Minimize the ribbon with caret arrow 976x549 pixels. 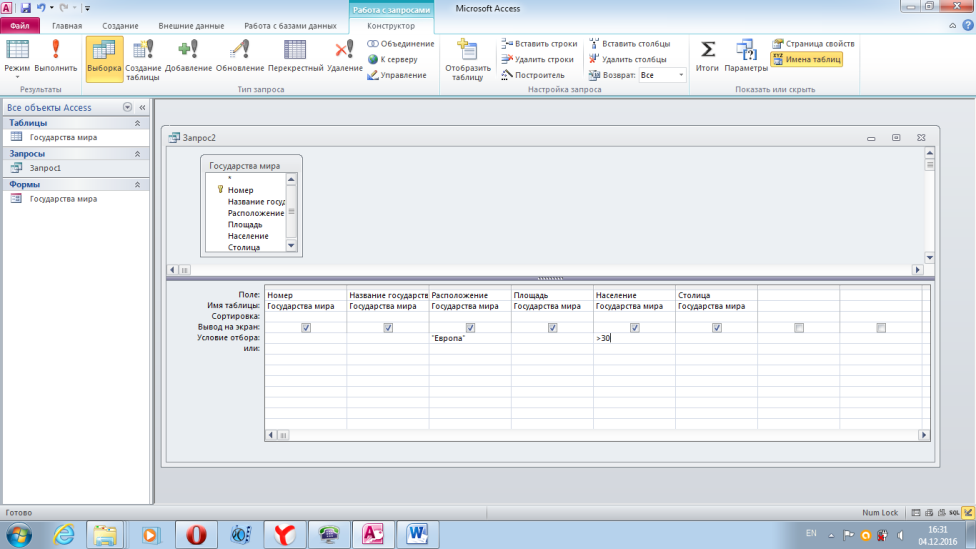[x=952, y=26]
